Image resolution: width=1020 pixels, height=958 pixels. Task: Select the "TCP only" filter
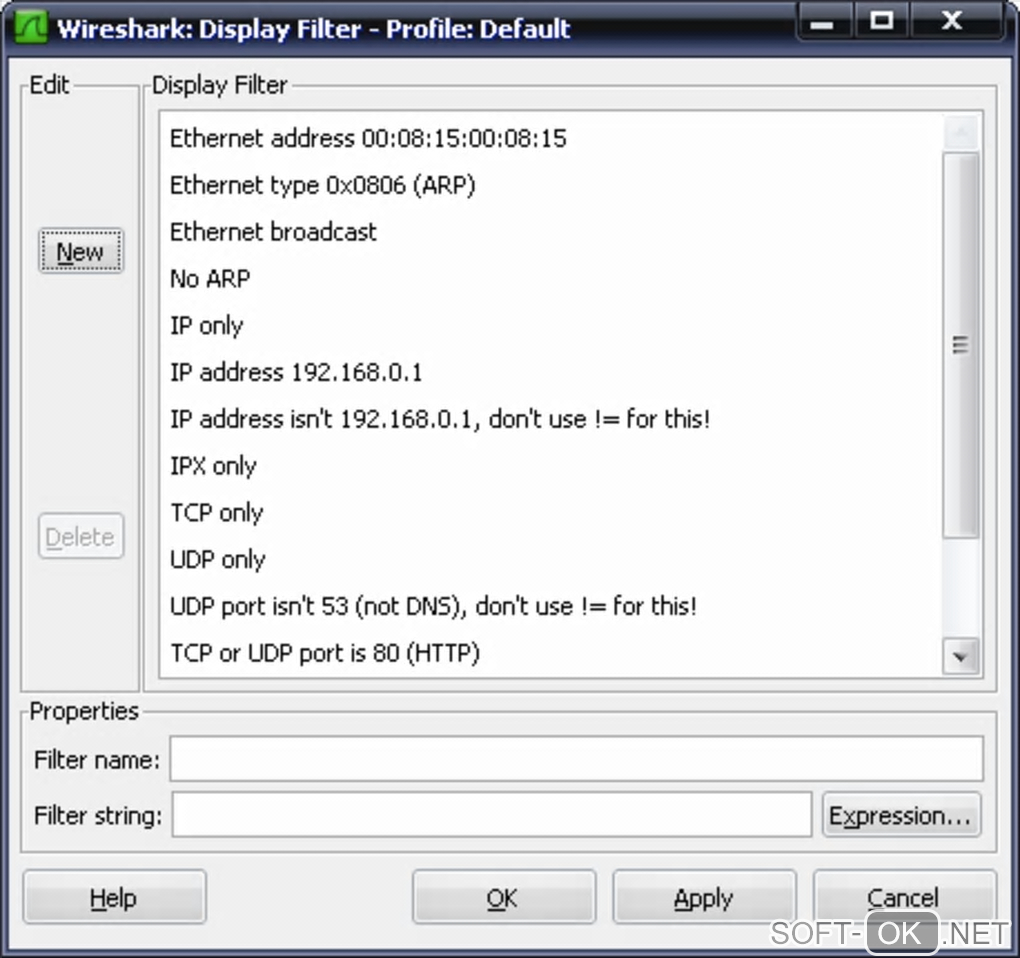[551, 513]
